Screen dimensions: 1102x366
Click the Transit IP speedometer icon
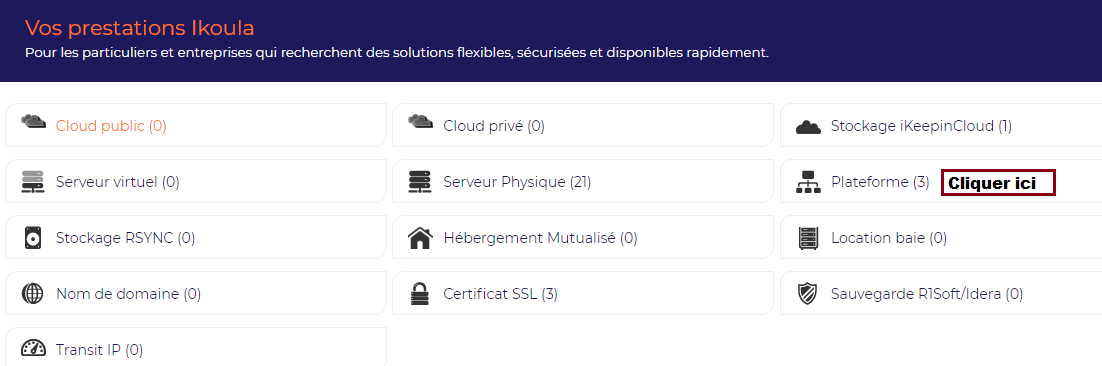coord(33,349)
